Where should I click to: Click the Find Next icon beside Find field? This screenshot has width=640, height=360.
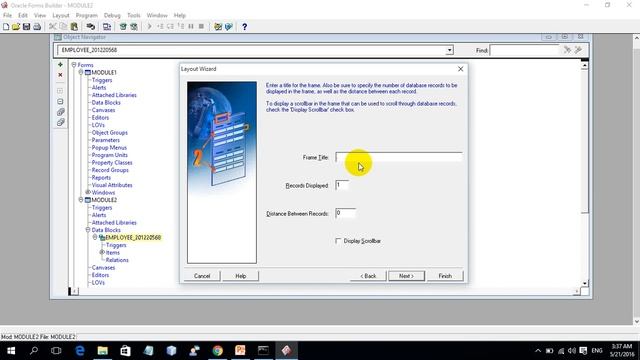567,50
